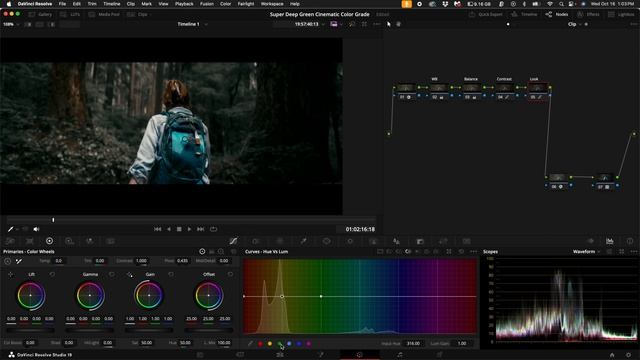Screen dimensions: 640x360
Task: Reset the Gamma color wheel
Action: pos(111,274)
